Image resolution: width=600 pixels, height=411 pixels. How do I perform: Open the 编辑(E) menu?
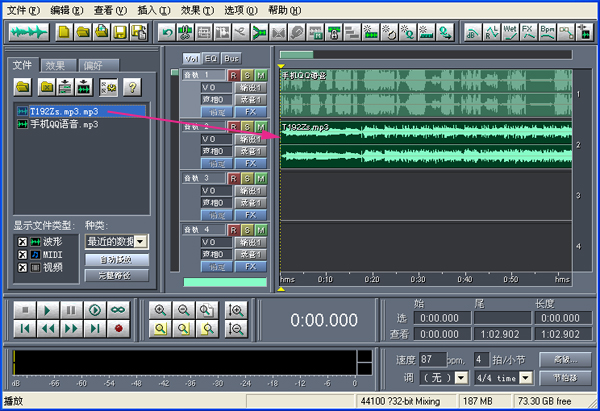click(67, 10)
